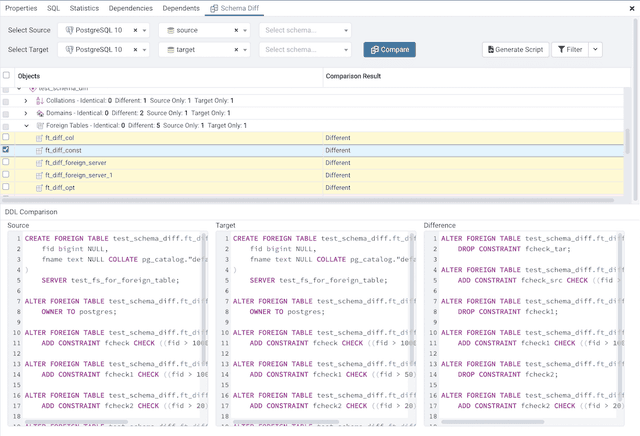
Task: Click the ft_diff_foreign_server table icon
Action: point(39,163)
